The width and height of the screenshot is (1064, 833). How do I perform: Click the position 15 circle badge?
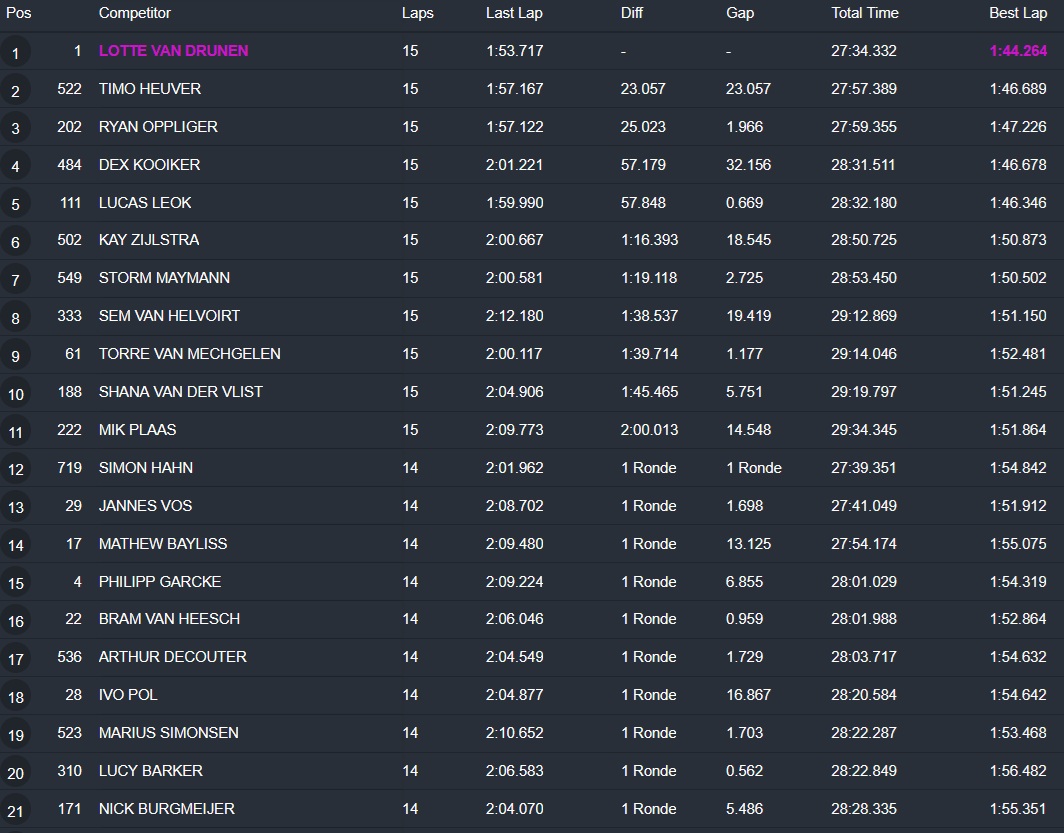coord(15,583)
